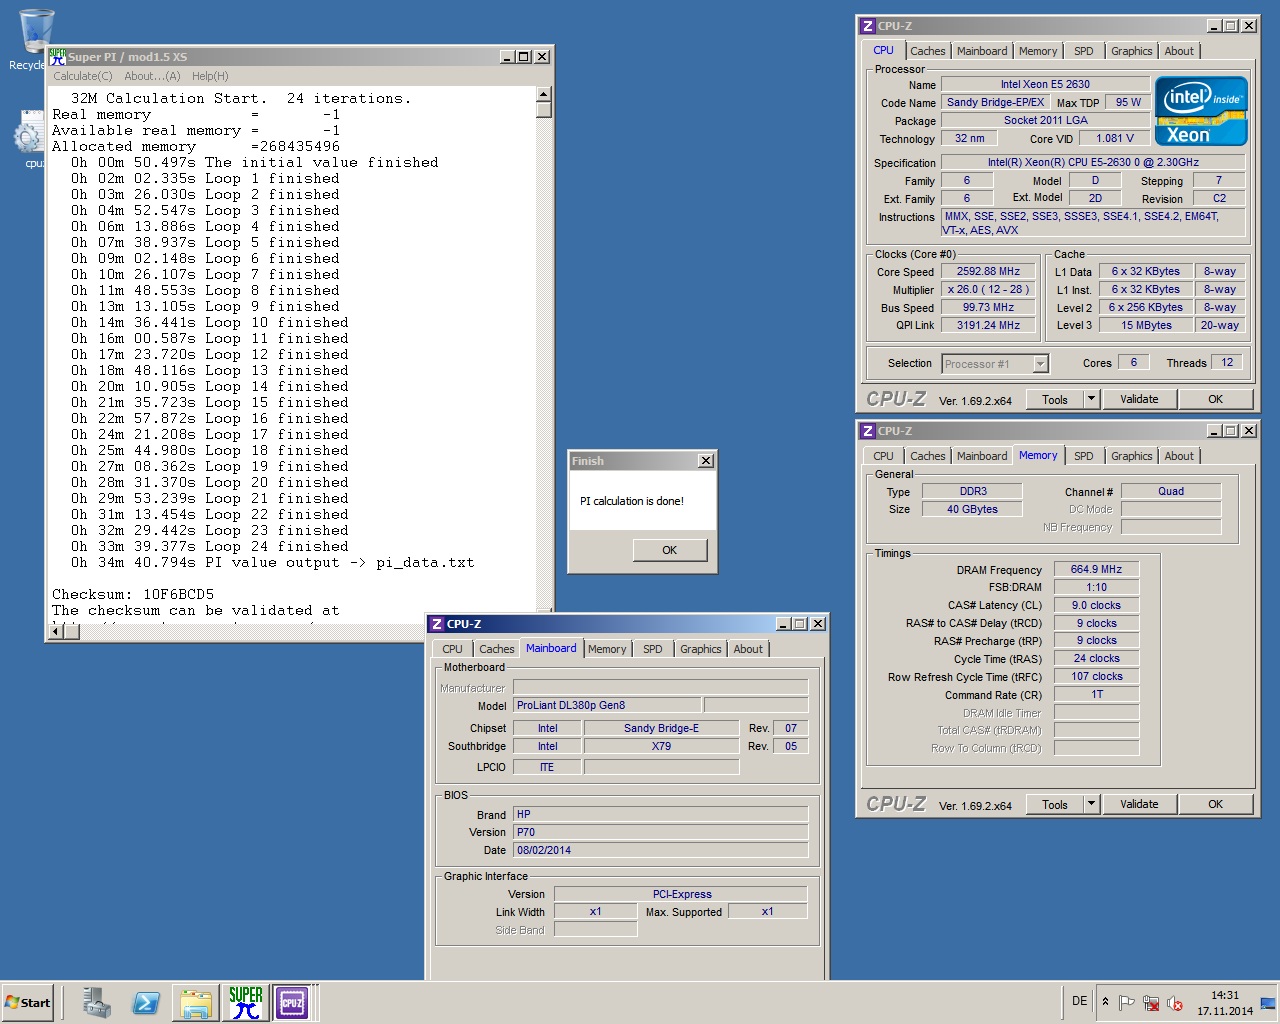
Task: Select Graphics tab in Mainboard CPU-Z window
Action: [x=700, y=649]
